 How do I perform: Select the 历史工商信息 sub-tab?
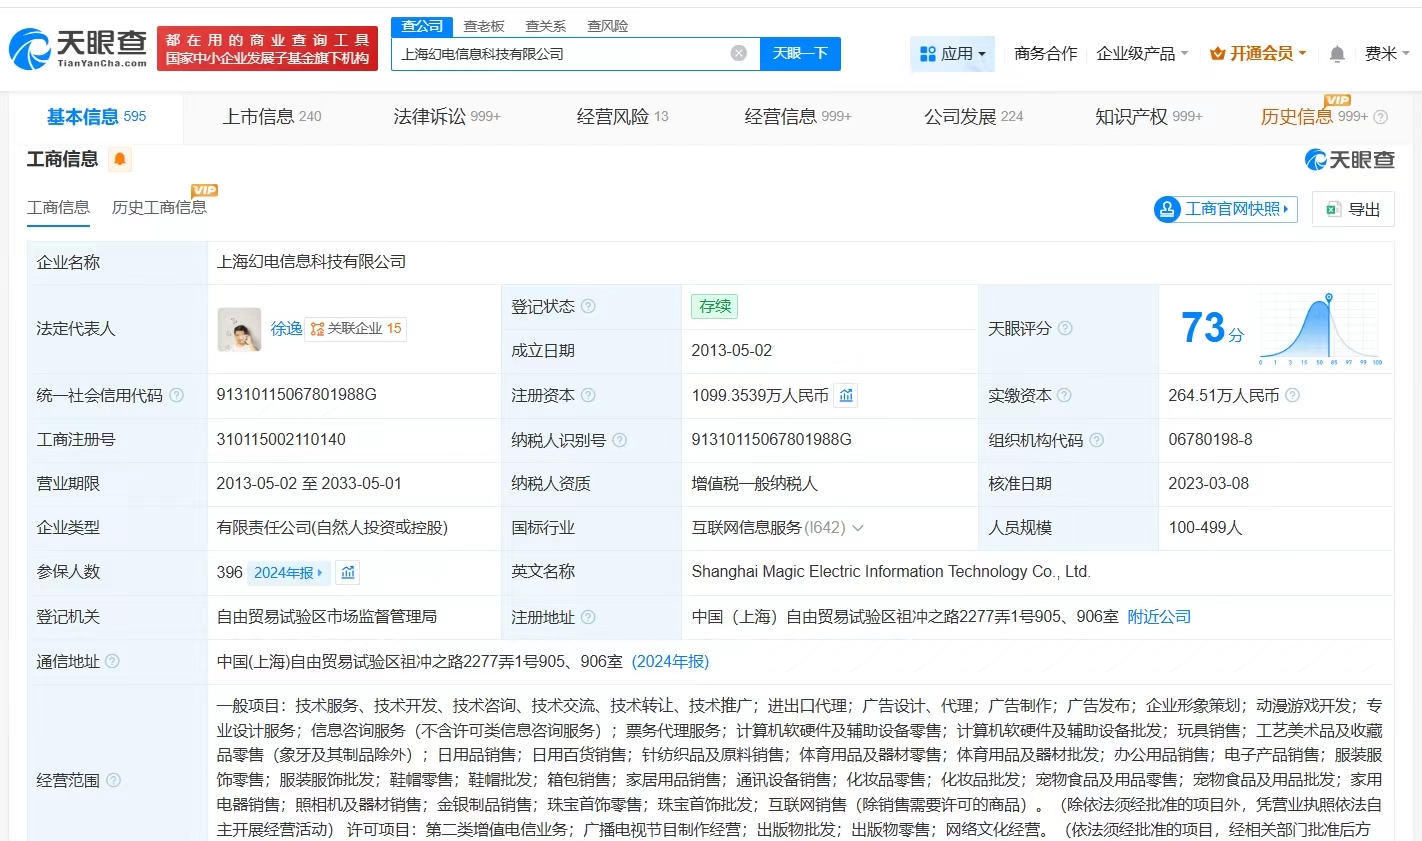point(159,207)
